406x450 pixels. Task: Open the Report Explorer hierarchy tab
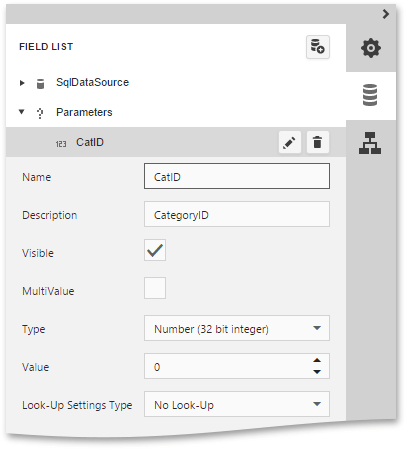370,143
